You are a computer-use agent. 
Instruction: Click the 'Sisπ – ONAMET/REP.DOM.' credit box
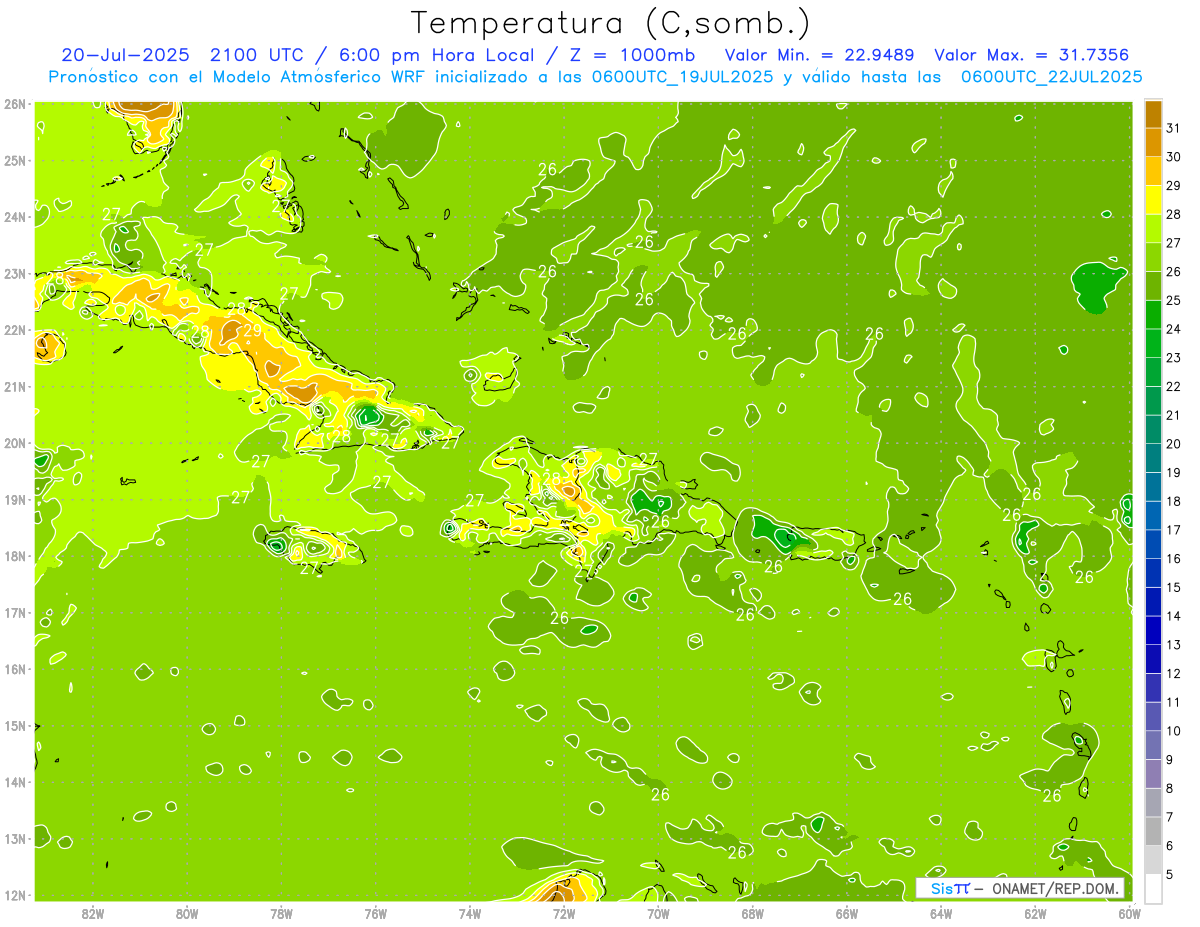click(1020, 888)
